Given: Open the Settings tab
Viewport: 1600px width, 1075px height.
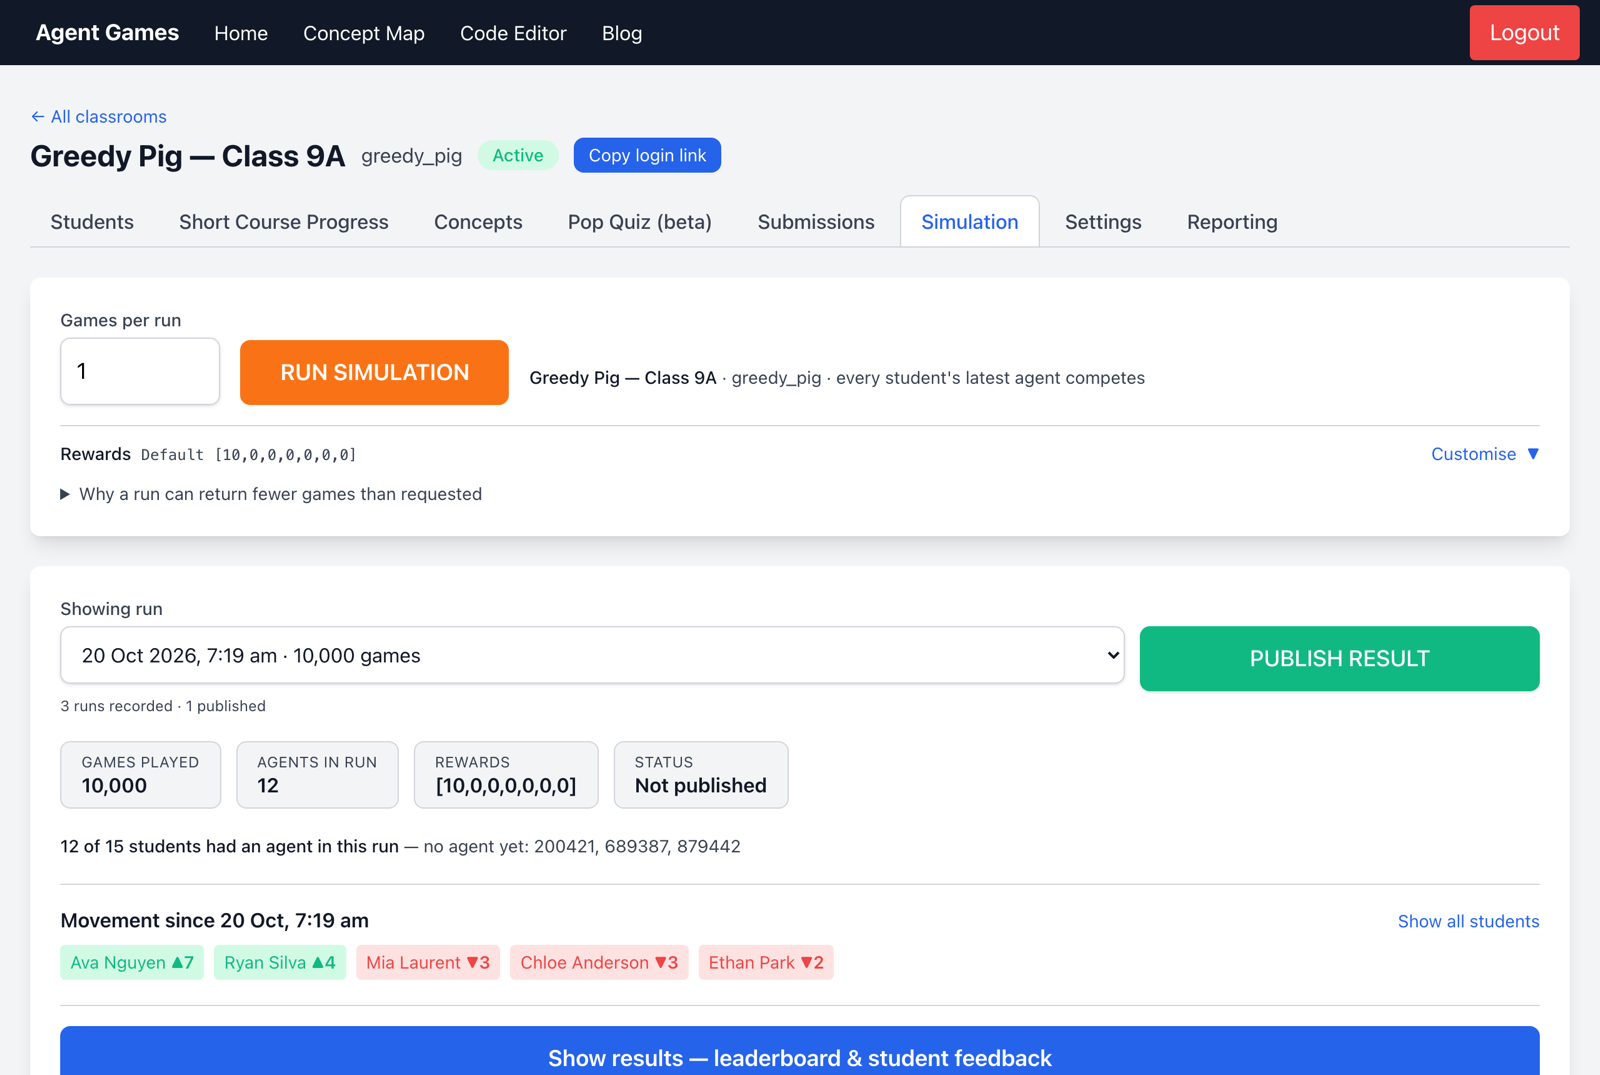Looking at the screenshot, I should (1103, 222).
